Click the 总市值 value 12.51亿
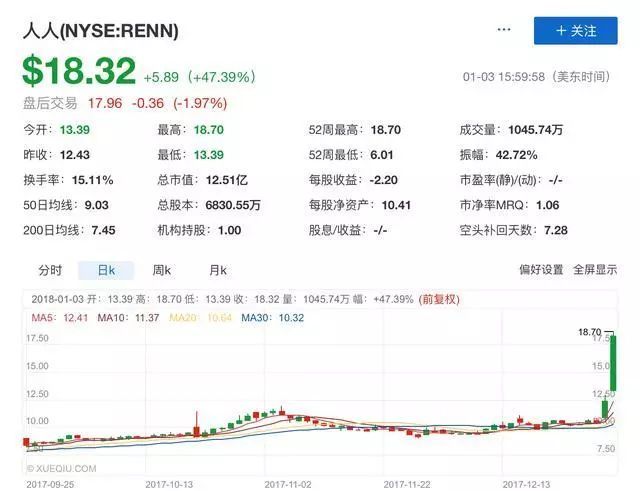This screenshot has height=491, width=640. pyautogui.click(x=227, y=180)
